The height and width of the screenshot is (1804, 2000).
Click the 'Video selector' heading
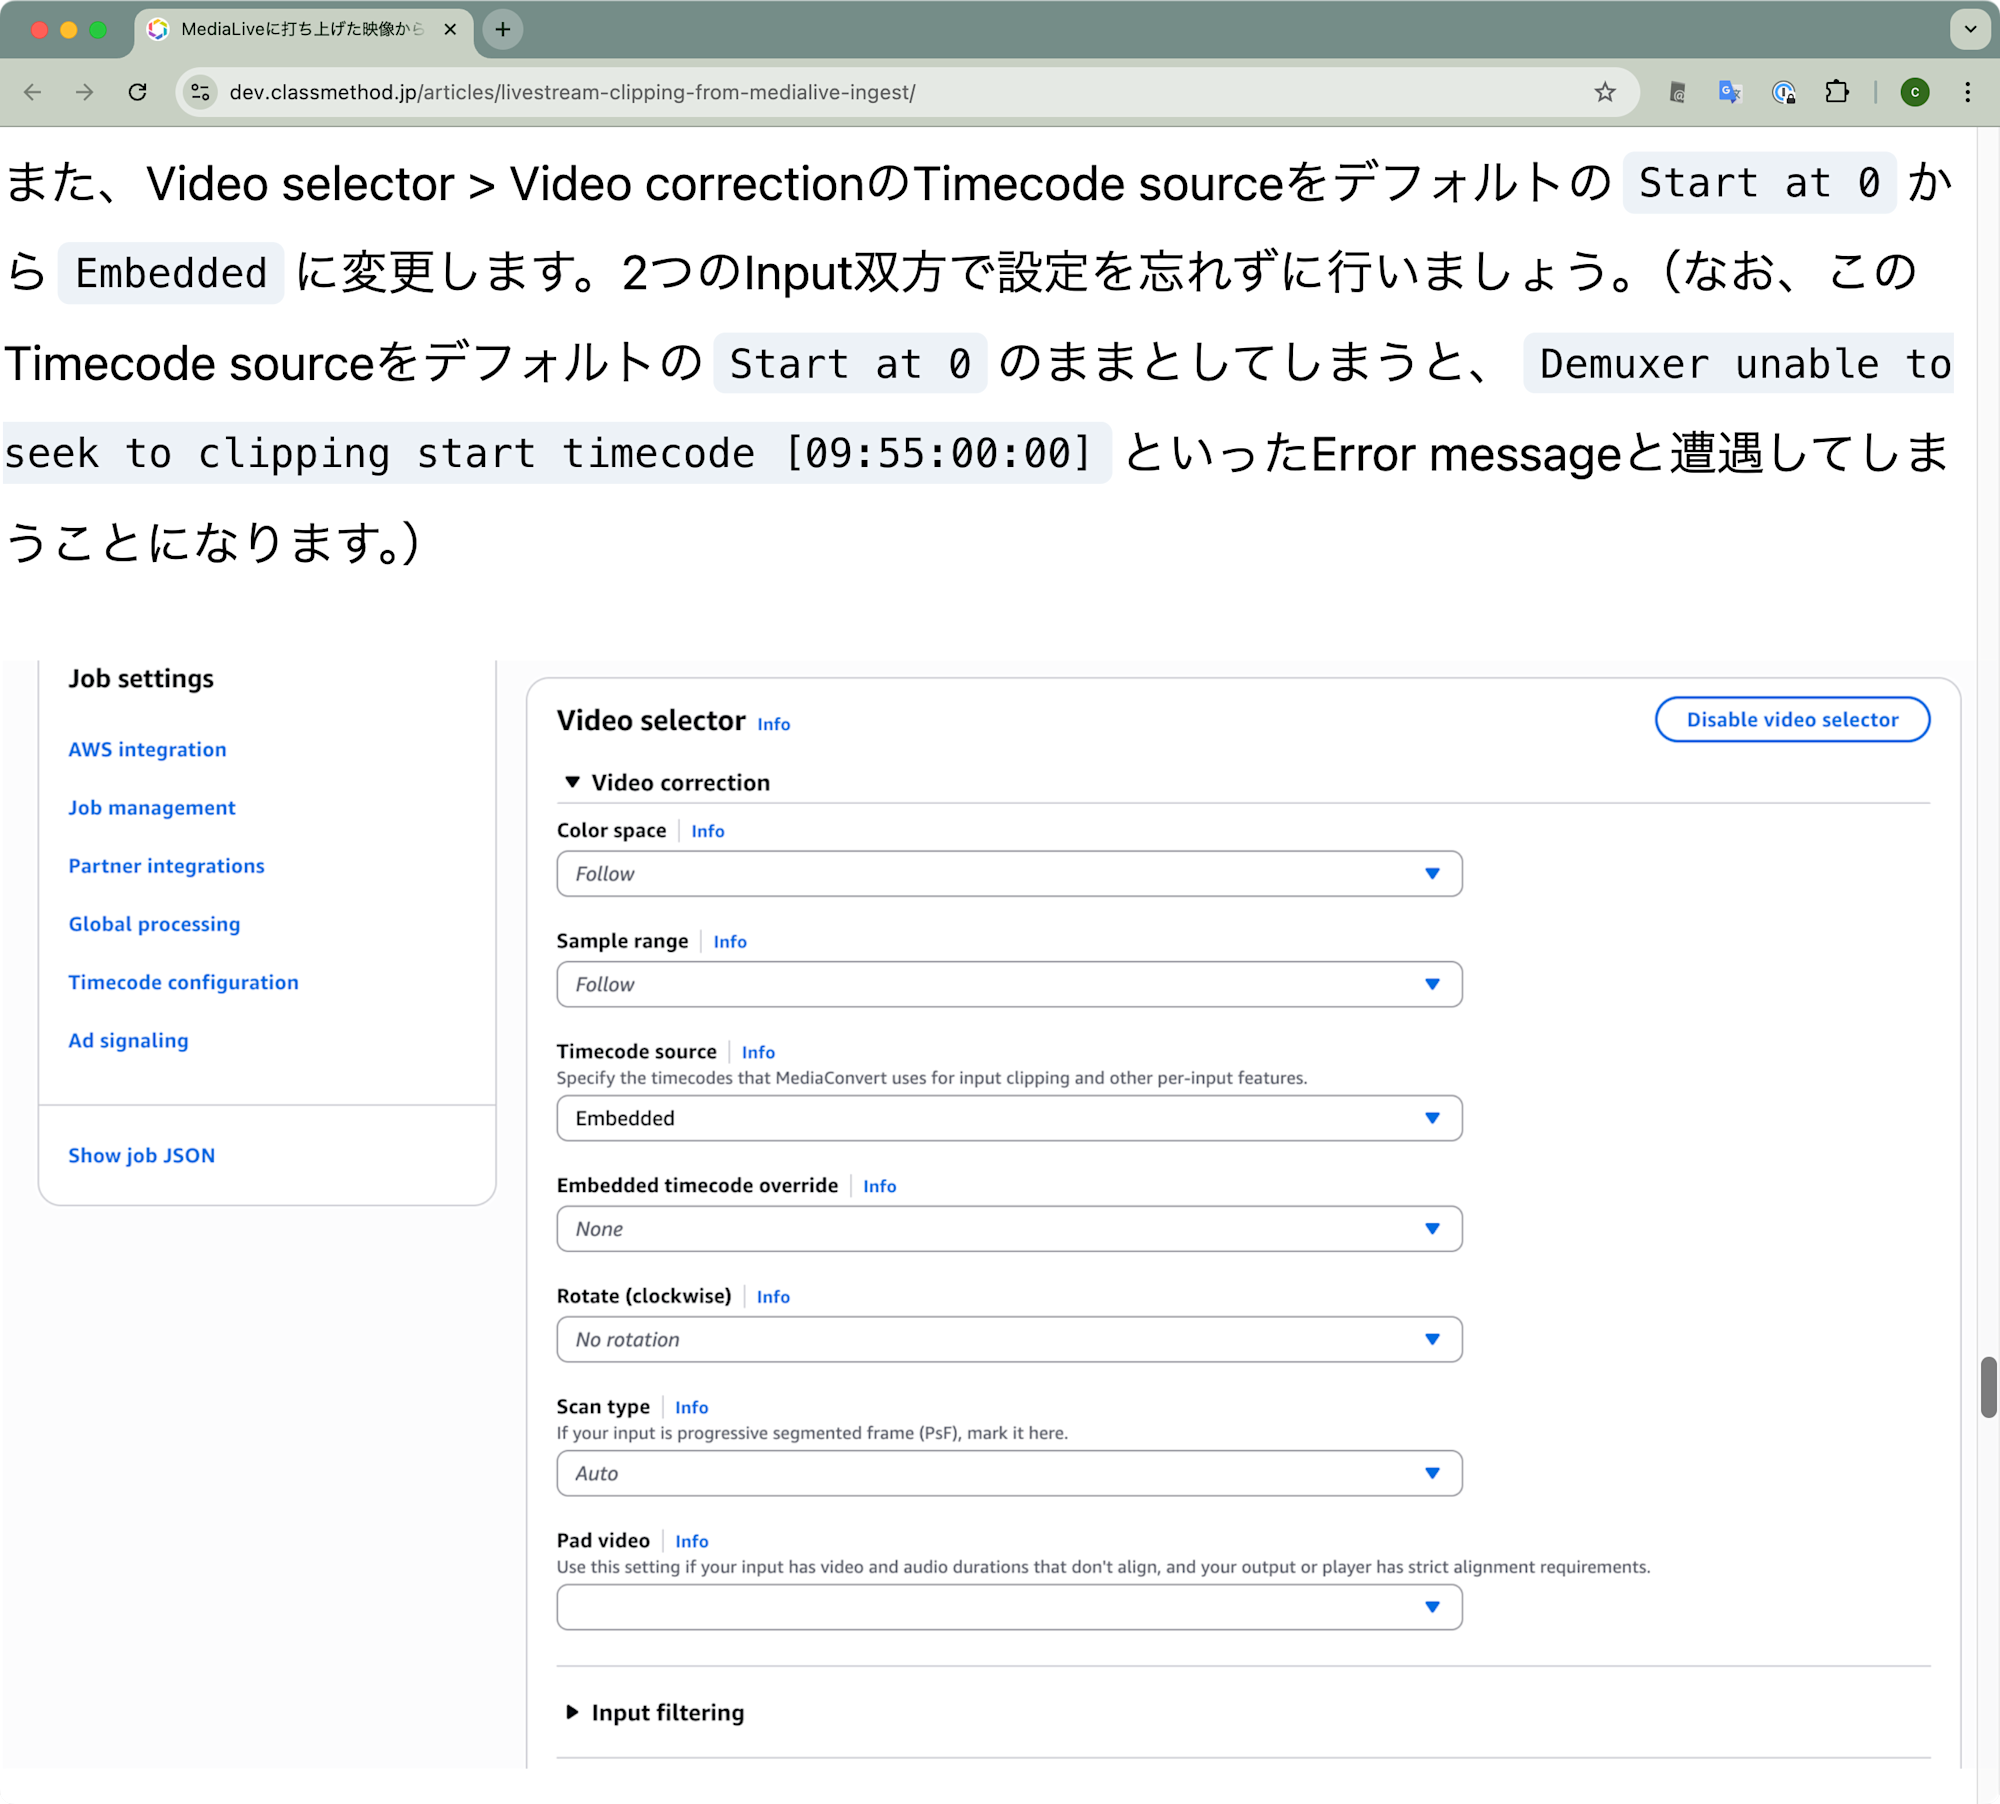pos(651,720)
